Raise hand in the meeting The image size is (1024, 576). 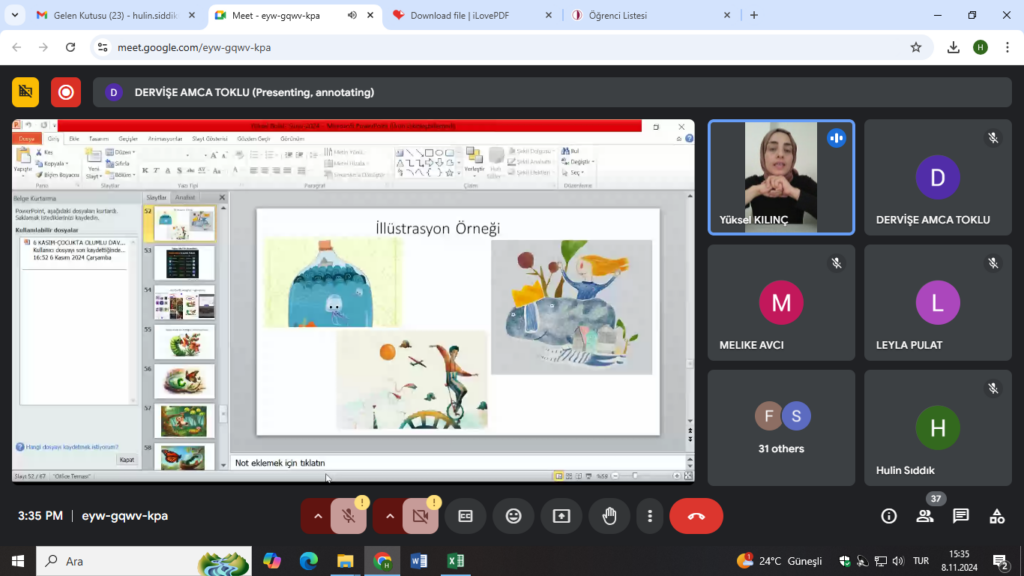pos(609,516)
